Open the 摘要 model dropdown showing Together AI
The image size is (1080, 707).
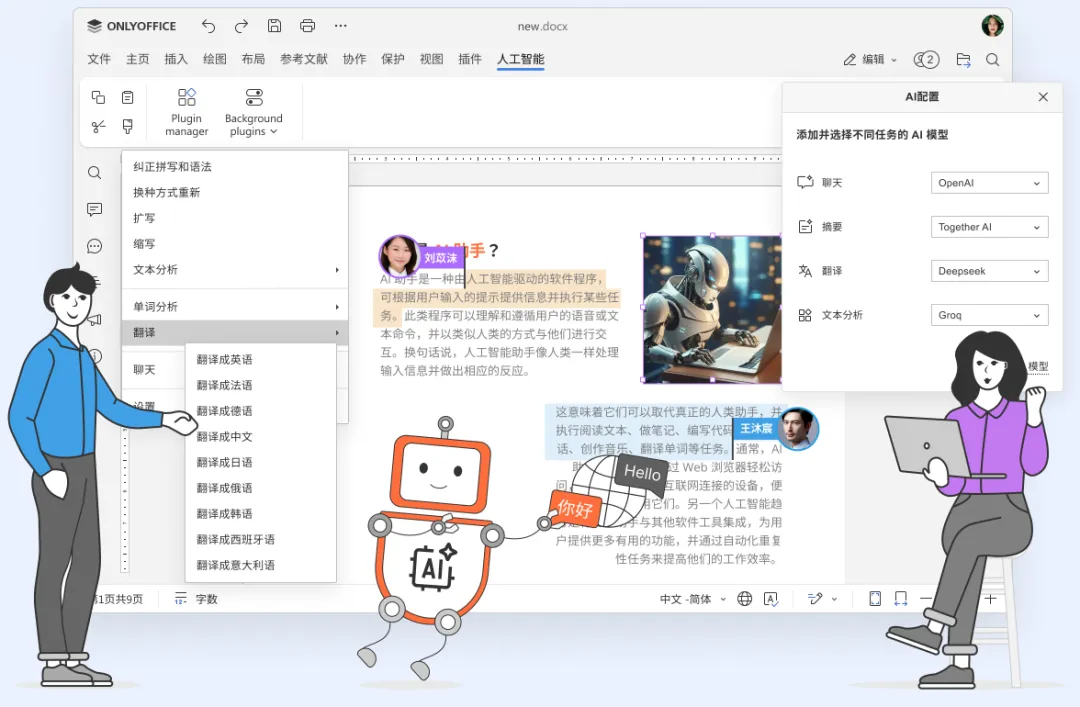tap(989, 227)
